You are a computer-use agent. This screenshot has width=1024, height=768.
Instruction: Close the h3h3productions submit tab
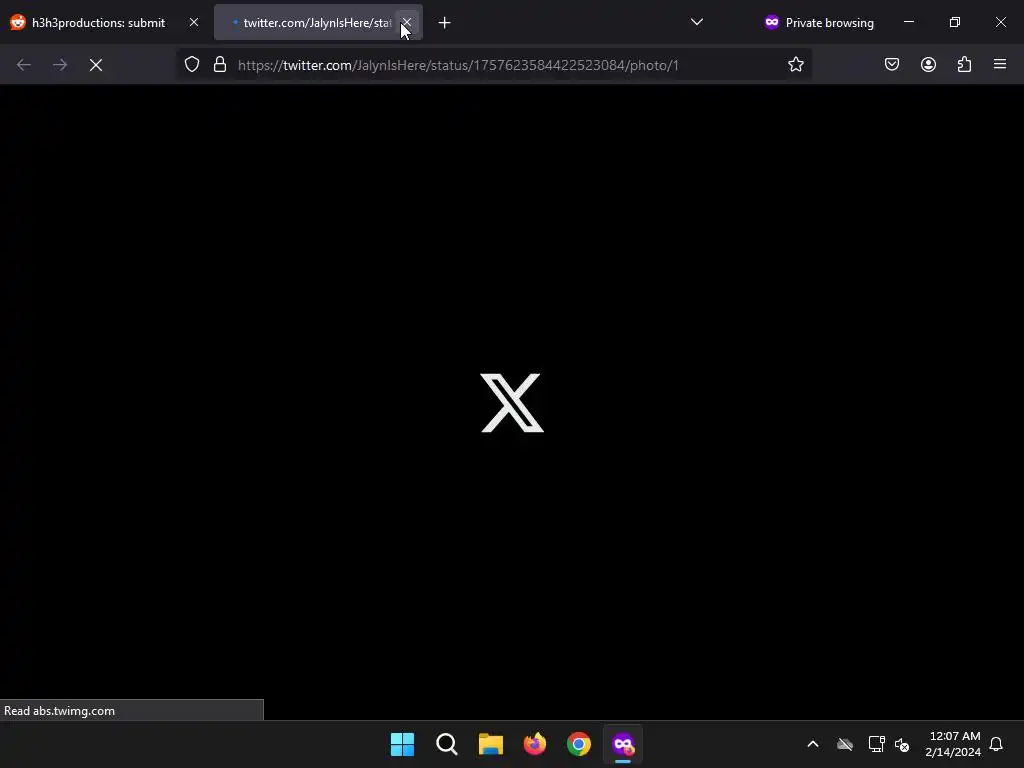[194, 22]
